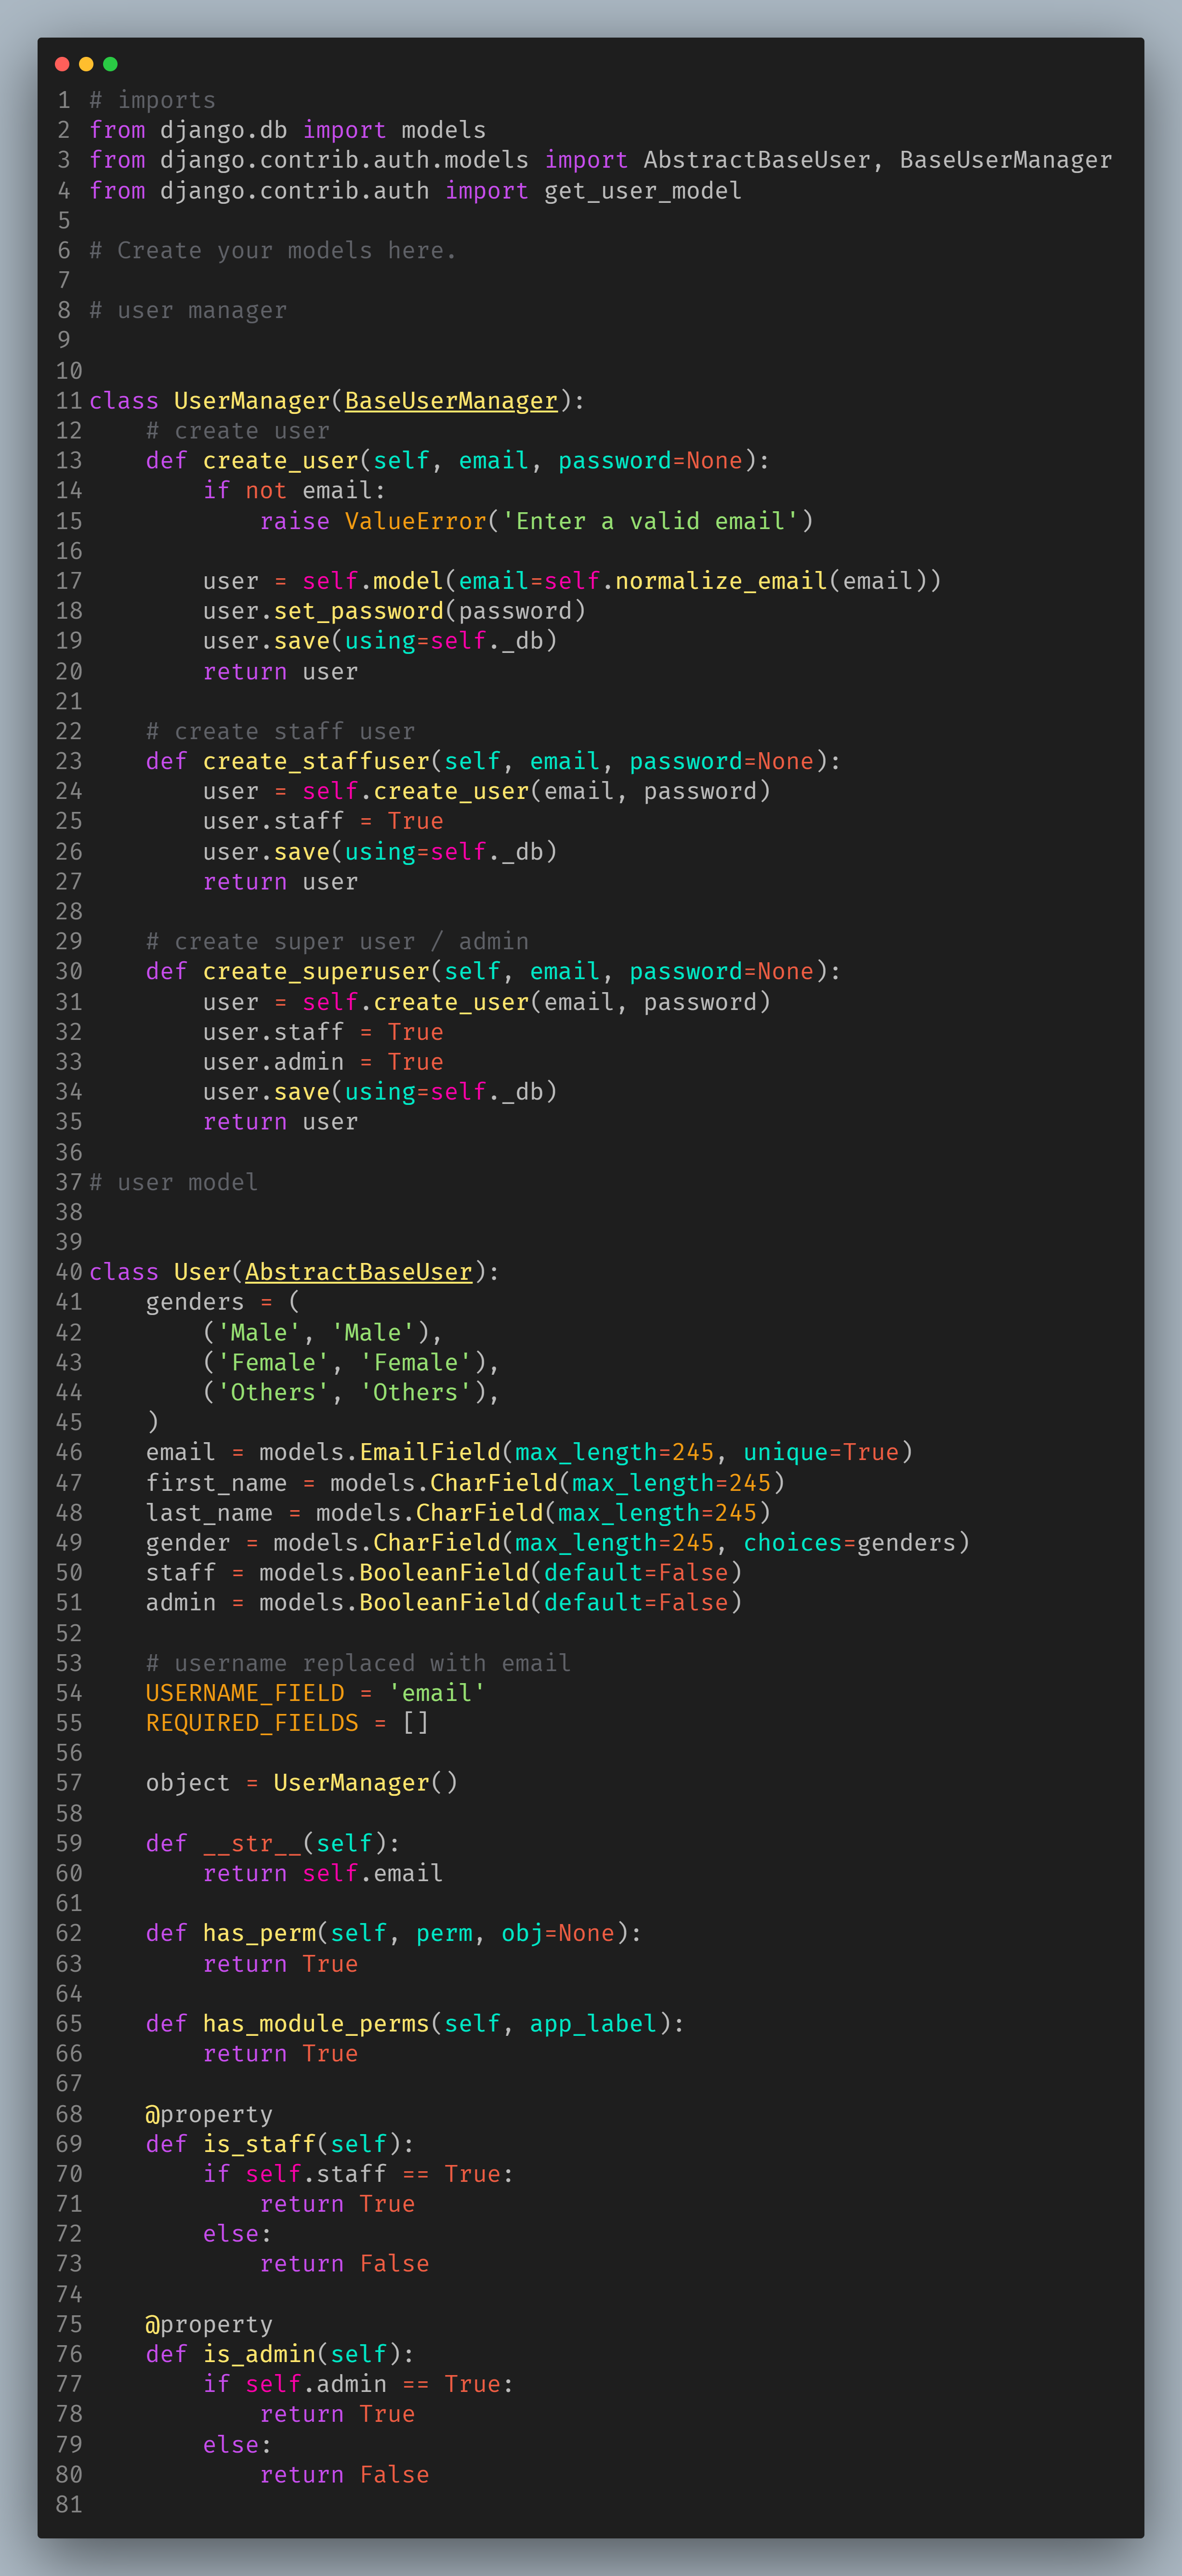Click line number 13 in gutter

click(69, 461)
